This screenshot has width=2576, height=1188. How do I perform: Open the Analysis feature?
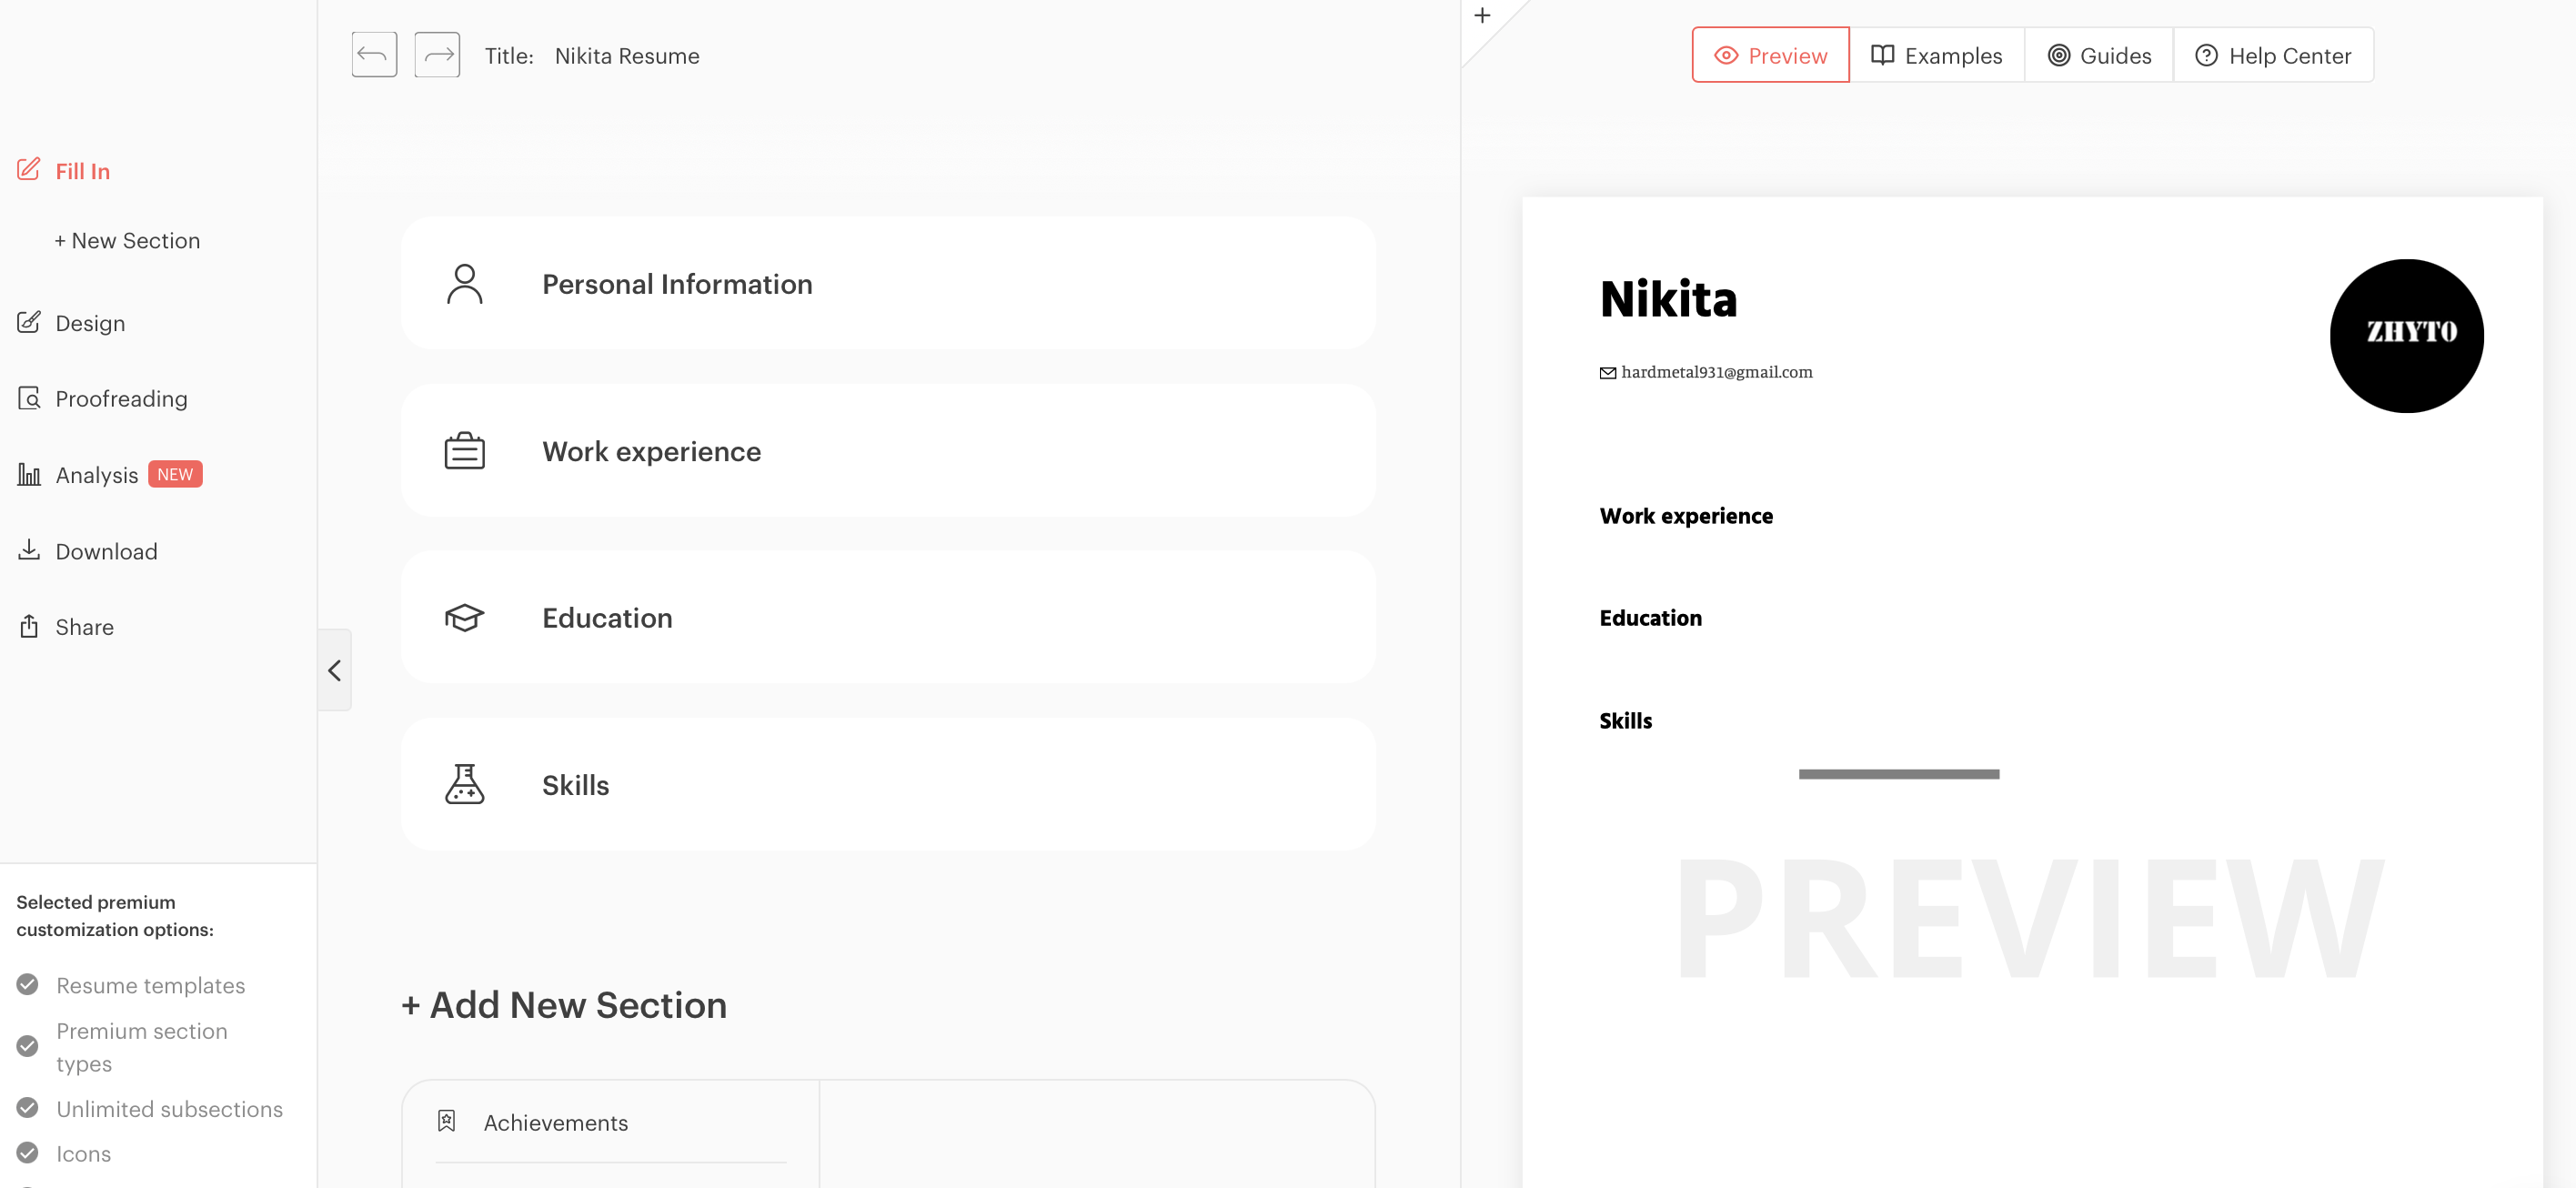coord(96,474)
